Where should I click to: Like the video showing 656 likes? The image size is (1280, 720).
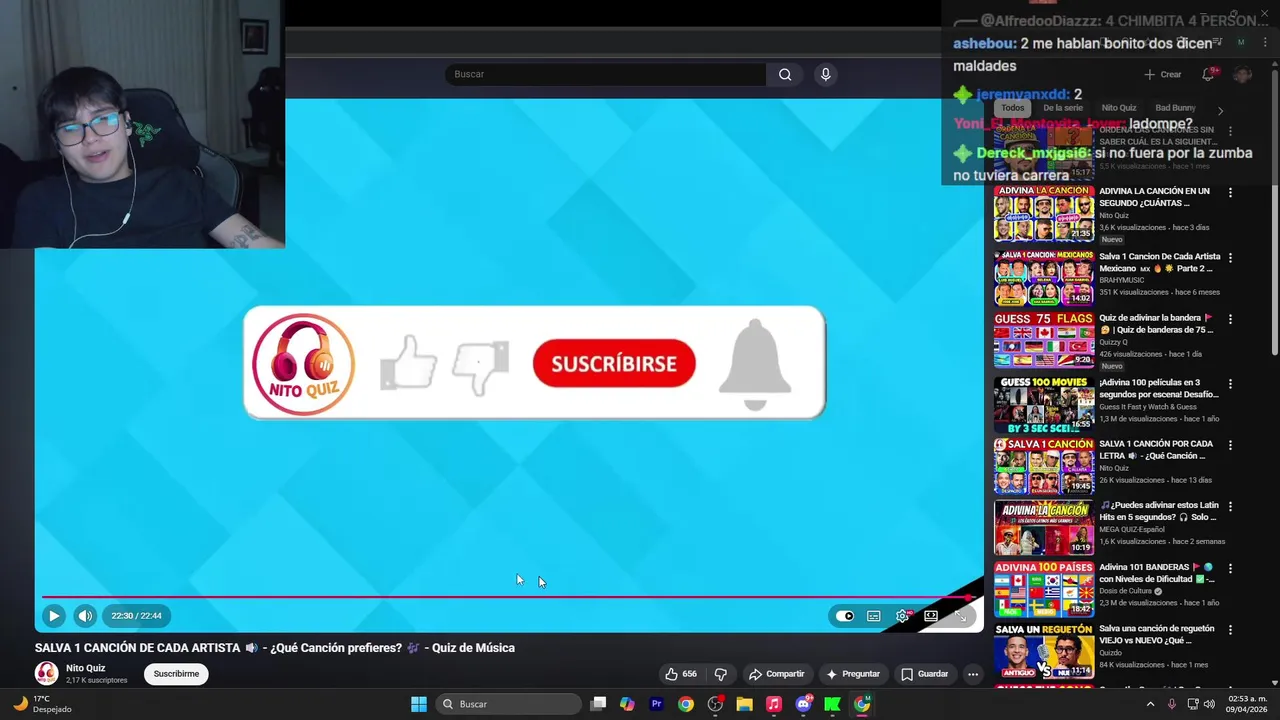pos(681,674)
